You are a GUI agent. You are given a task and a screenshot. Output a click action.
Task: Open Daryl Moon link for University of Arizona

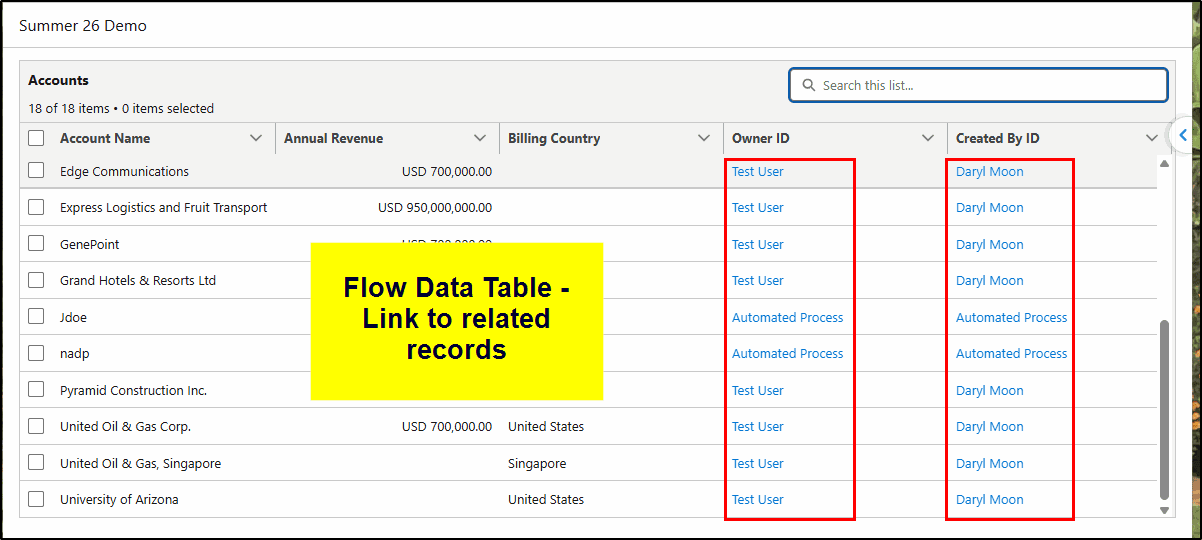(989, 499)
